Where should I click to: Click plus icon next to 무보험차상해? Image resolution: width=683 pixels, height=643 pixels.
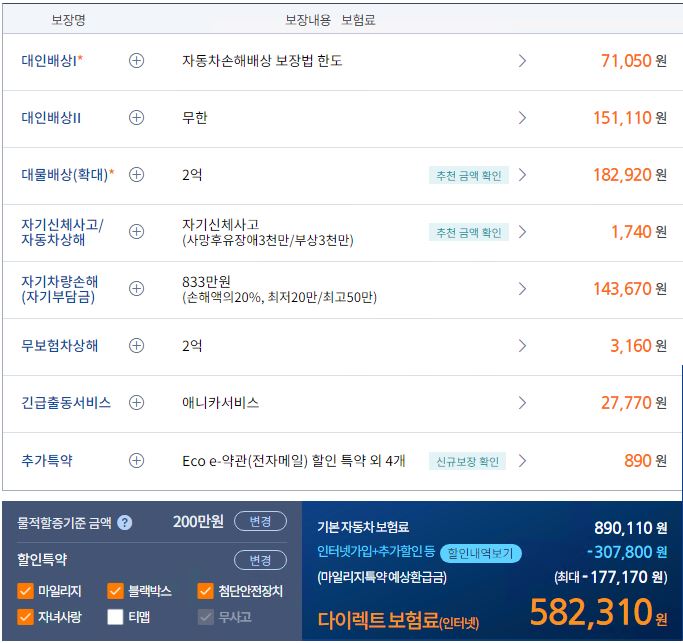136,345
